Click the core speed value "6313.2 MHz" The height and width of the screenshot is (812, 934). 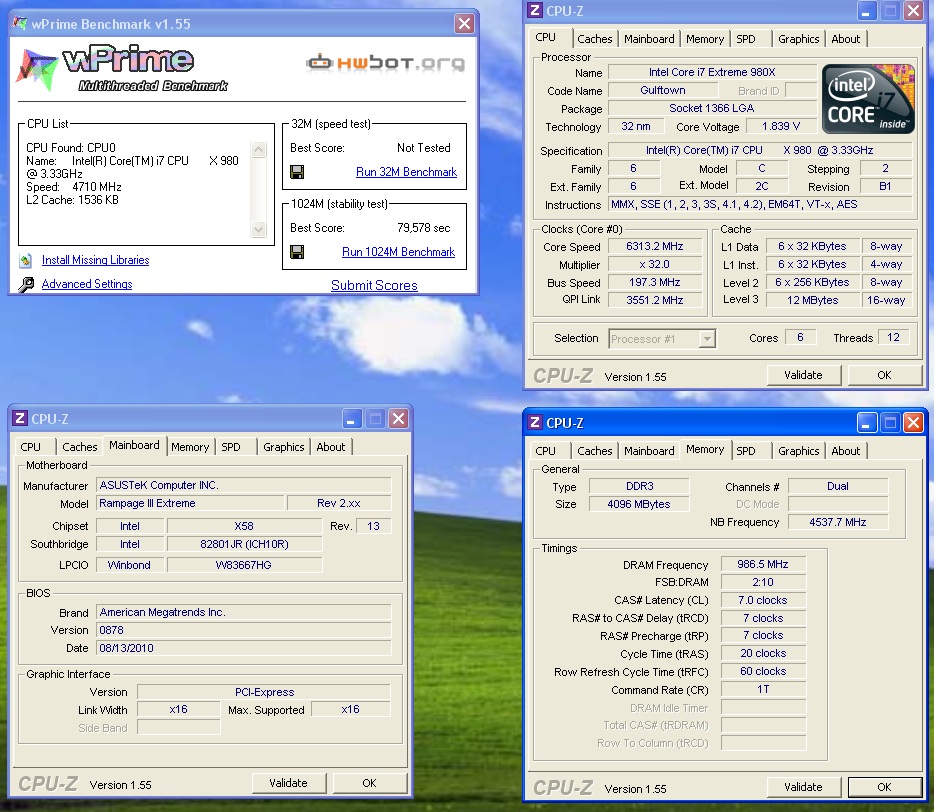(655, 247)
